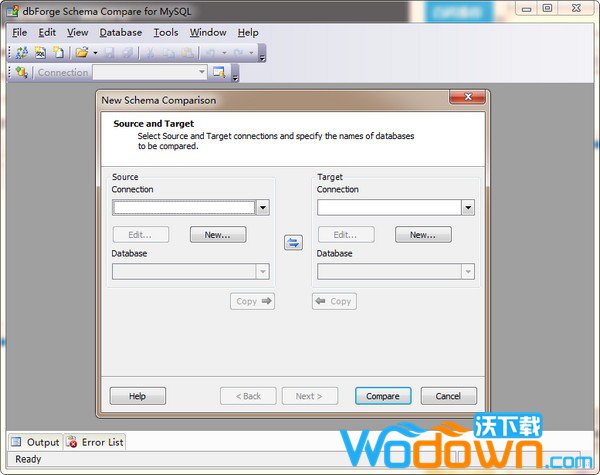Click the New Connection database icon
Screen dimensions: 600x475
[x=21, y=72]
